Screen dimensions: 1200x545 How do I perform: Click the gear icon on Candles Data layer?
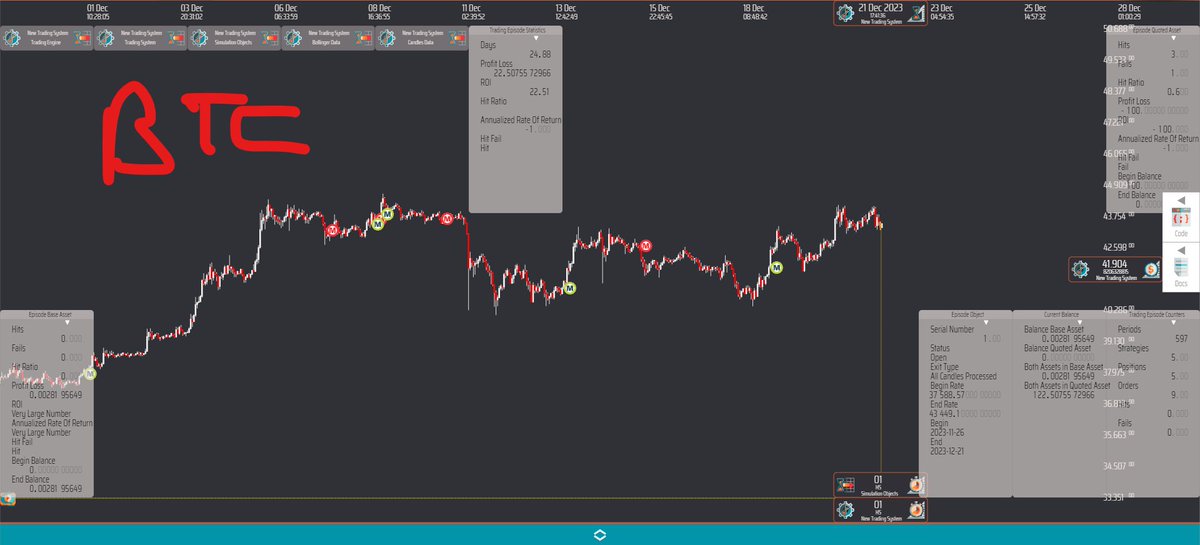tap(388, 38)
